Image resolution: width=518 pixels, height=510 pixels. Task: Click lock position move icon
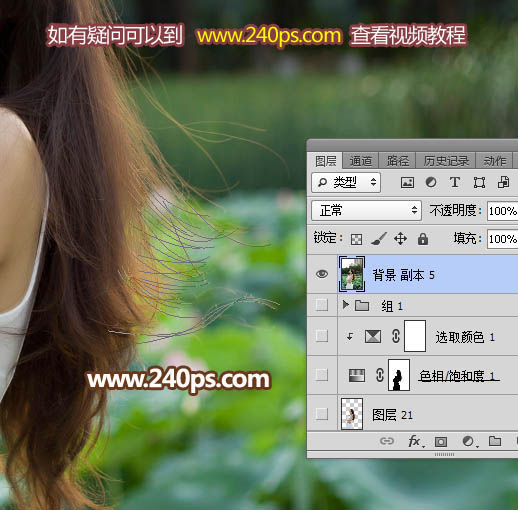[x=400, y=239]
